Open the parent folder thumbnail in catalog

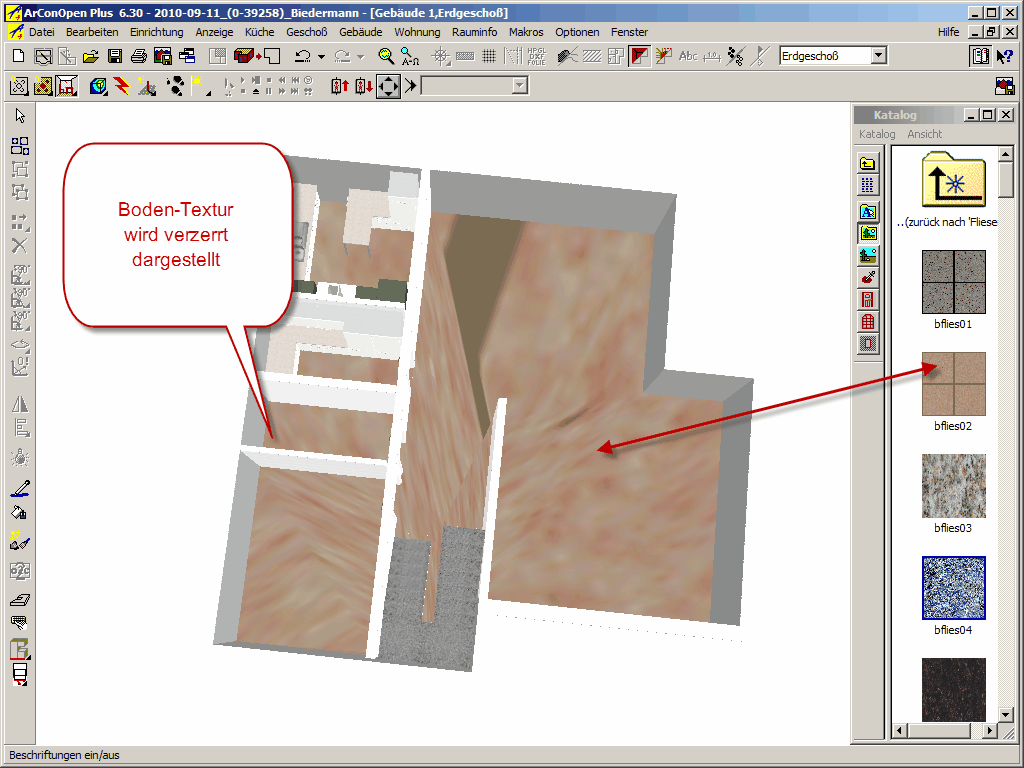coord(953,179)
